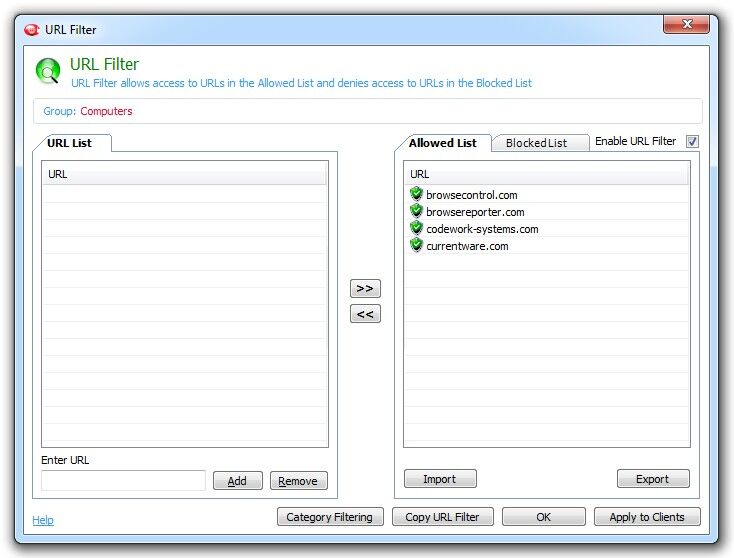This screenshot has width=734, height=558.
Task: Click the Enter URL text field
Action: (124, 480)
